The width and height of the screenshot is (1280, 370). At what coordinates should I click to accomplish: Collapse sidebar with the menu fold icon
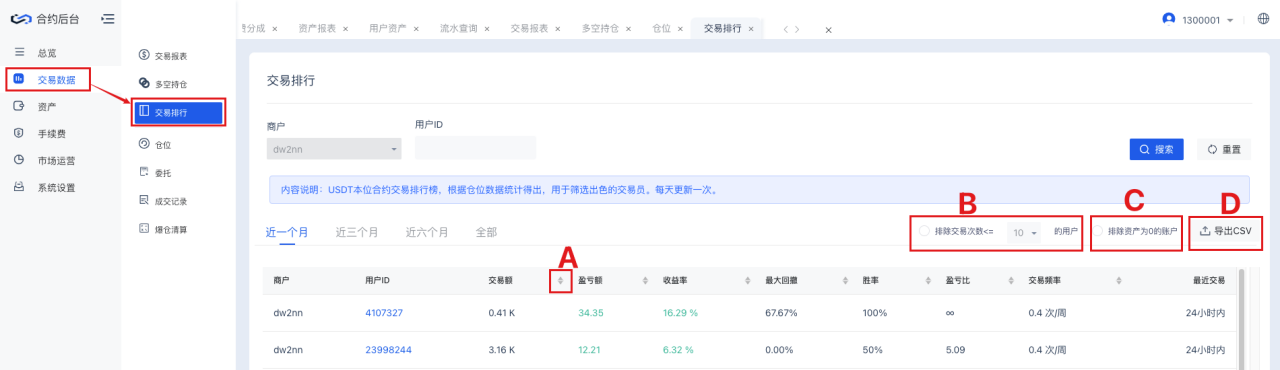tap(107, 18)
